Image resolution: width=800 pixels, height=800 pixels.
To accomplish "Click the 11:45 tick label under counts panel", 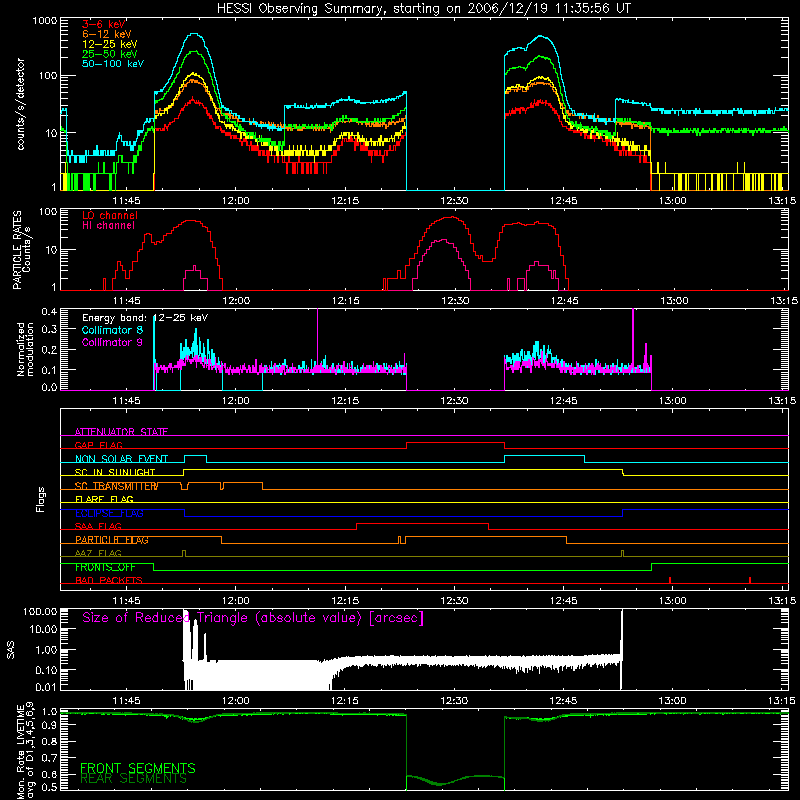I will coord(127,201).
